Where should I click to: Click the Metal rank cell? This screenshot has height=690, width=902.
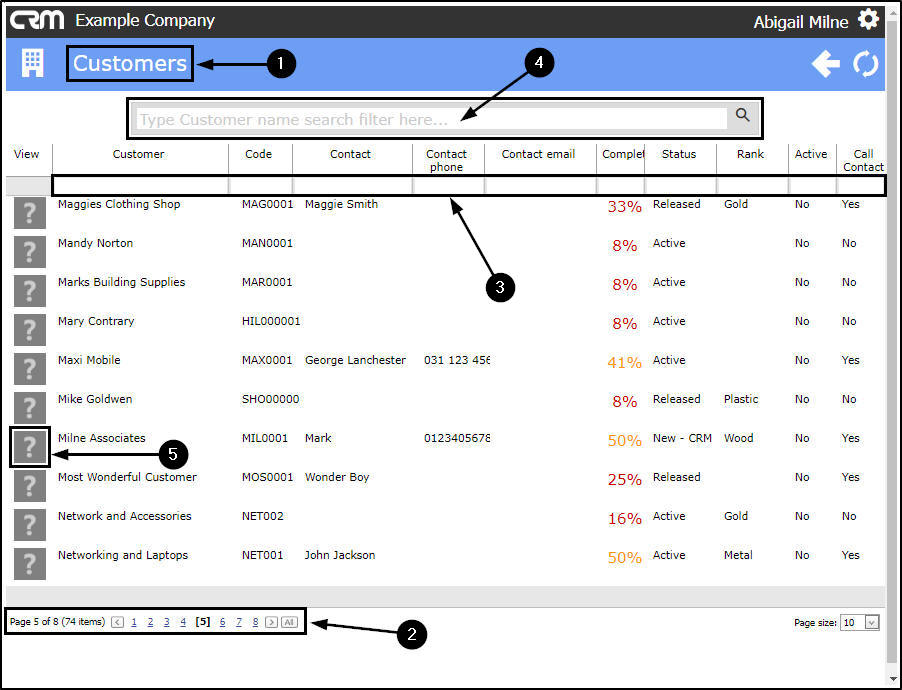738,555
